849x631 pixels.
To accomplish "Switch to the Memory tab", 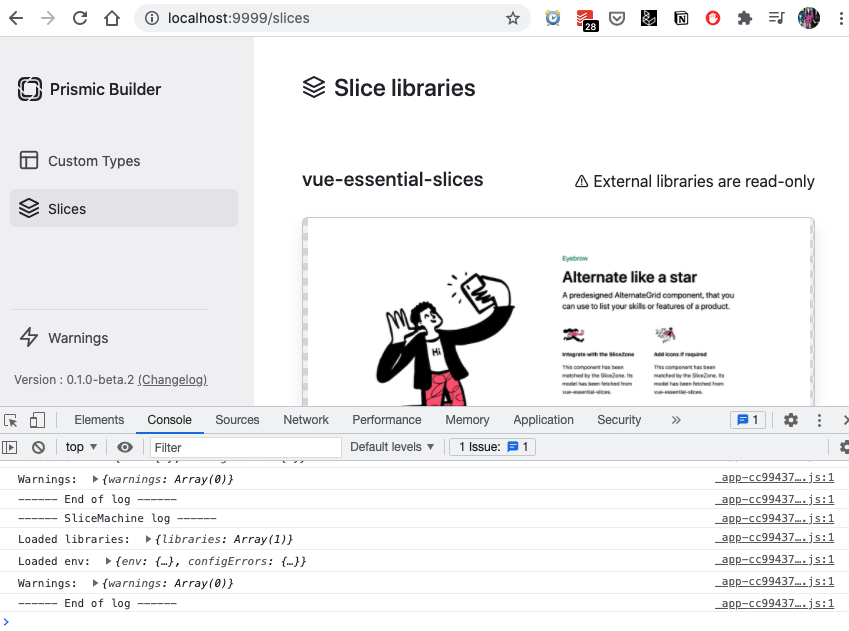I will point(467,420).
